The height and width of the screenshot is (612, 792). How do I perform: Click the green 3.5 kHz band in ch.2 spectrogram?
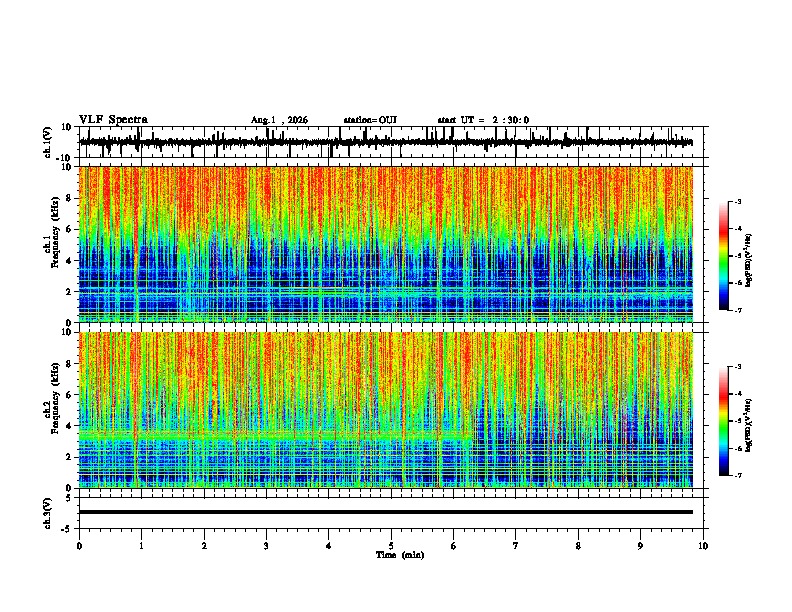click(x=275, y=435)
